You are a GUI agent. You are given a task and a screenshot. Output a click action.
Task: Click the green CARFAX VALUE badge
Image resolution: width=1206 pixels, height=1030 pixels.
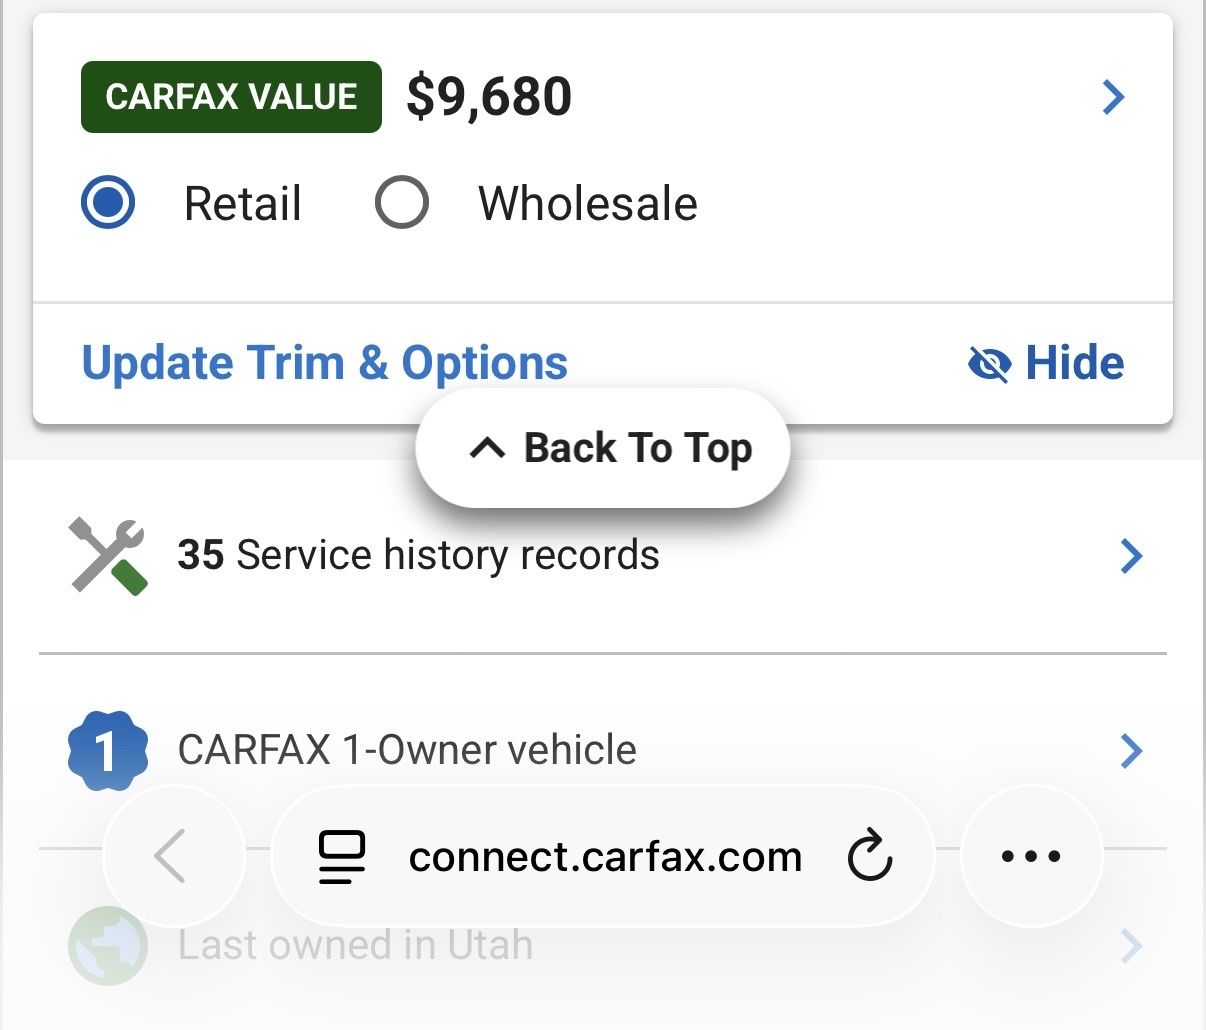[231, 97]
